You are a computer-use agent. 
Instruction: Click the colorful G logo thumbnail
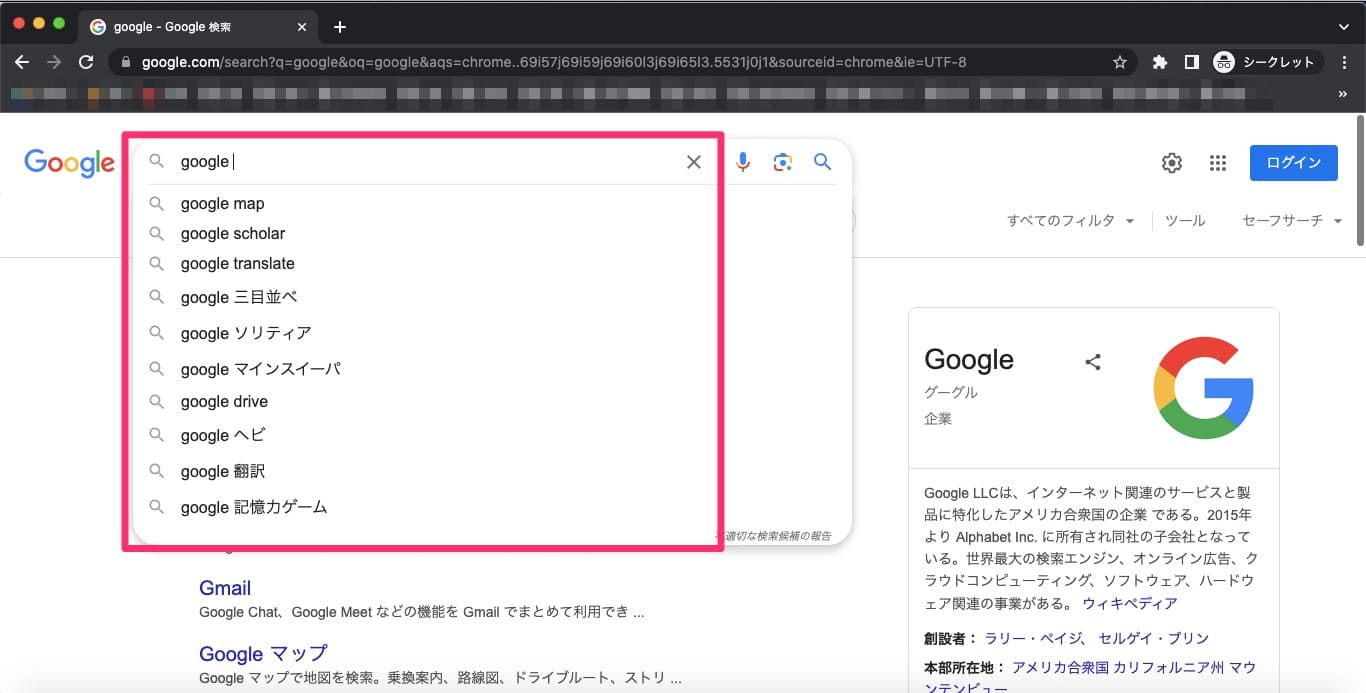point(1203,388)
